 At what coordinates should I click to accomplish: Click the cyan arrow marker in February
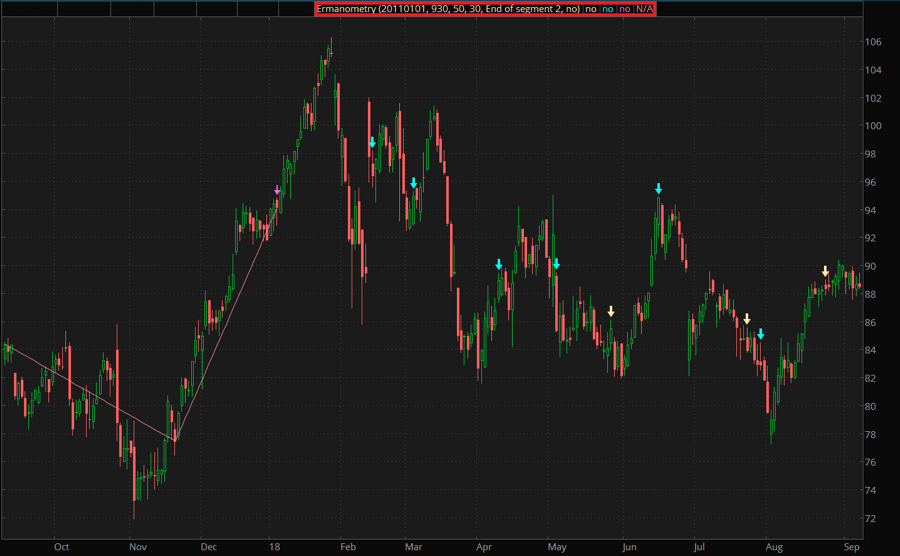coord(372,143)
